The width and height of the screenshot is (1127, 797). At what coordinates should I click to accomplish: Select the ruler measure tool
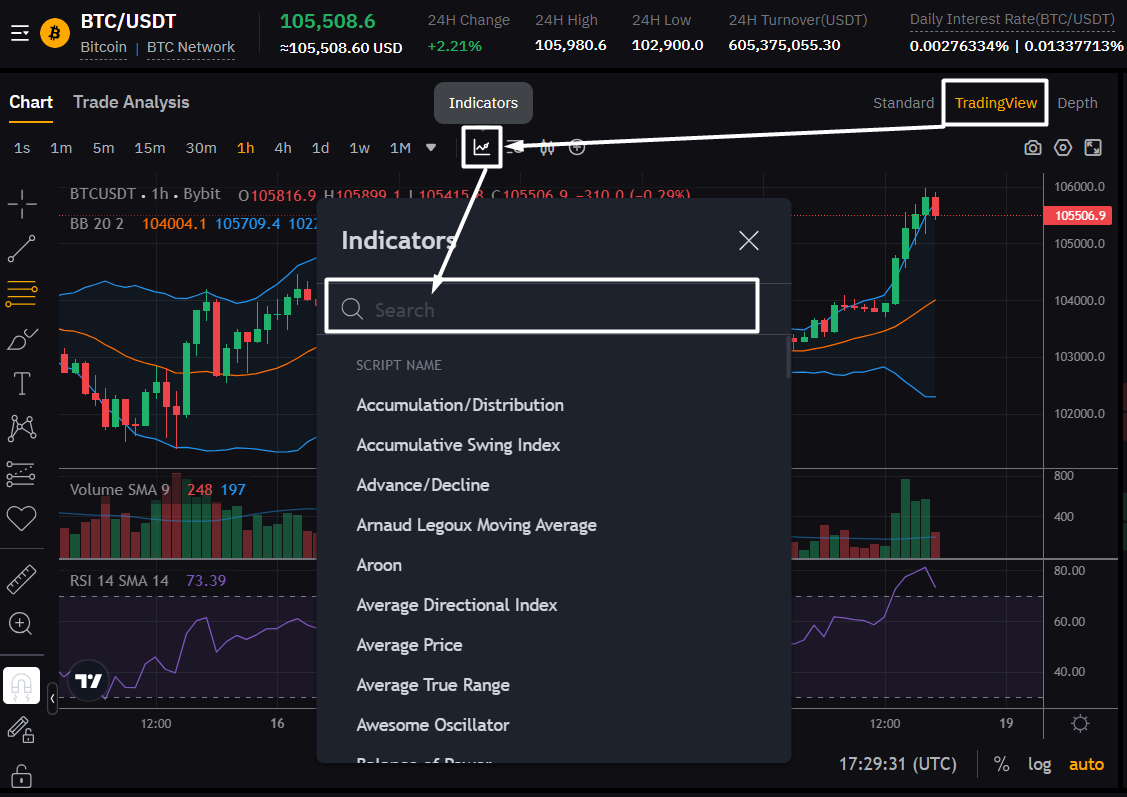[22, 579]
